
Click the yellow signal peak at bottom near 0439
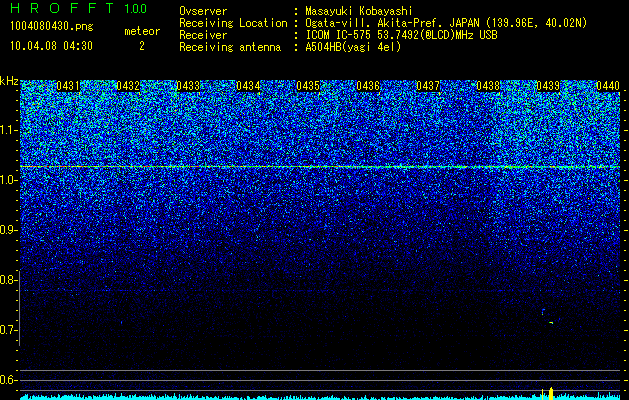coord(551,394)
